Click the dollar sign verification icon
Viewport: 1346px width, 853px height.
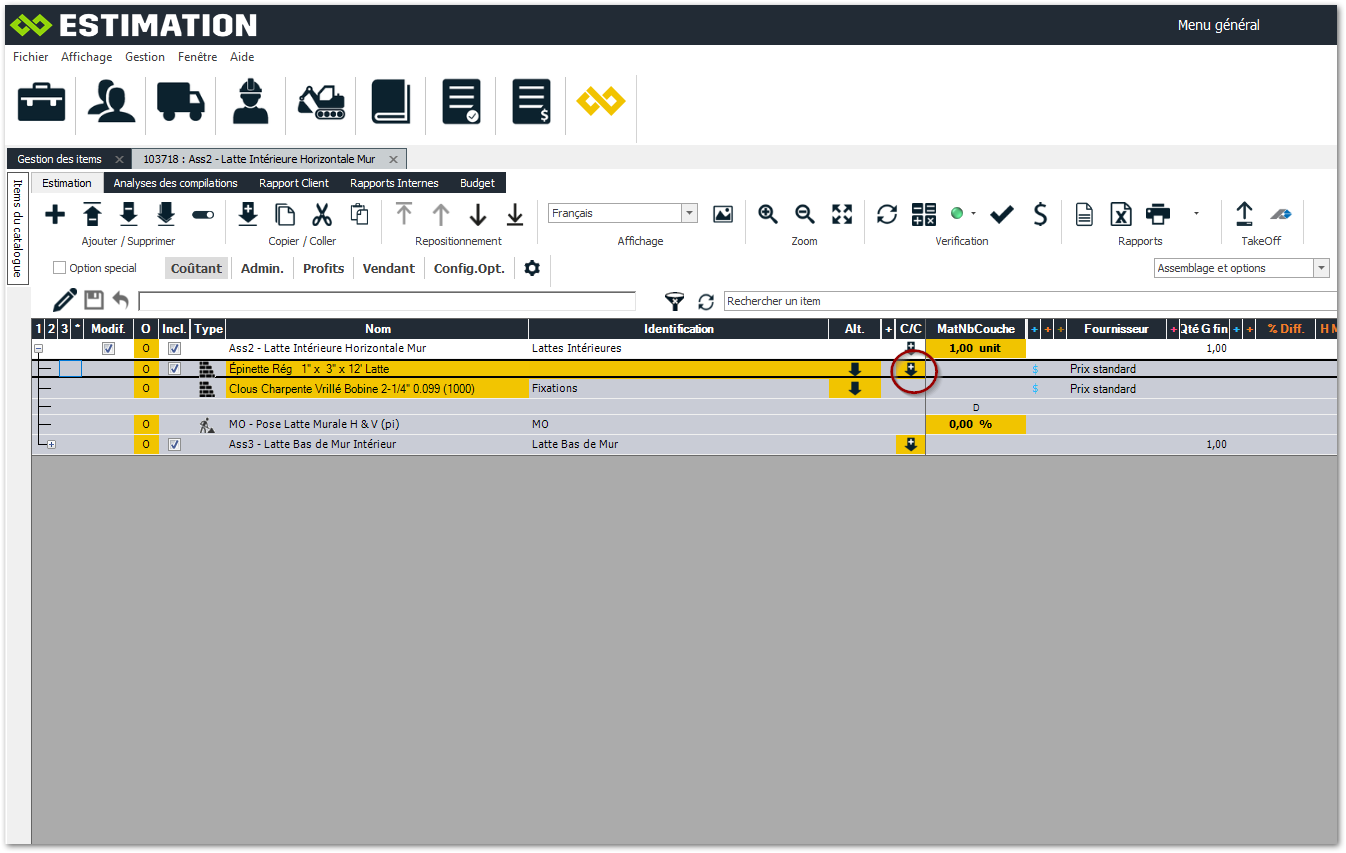point(1040,214)
